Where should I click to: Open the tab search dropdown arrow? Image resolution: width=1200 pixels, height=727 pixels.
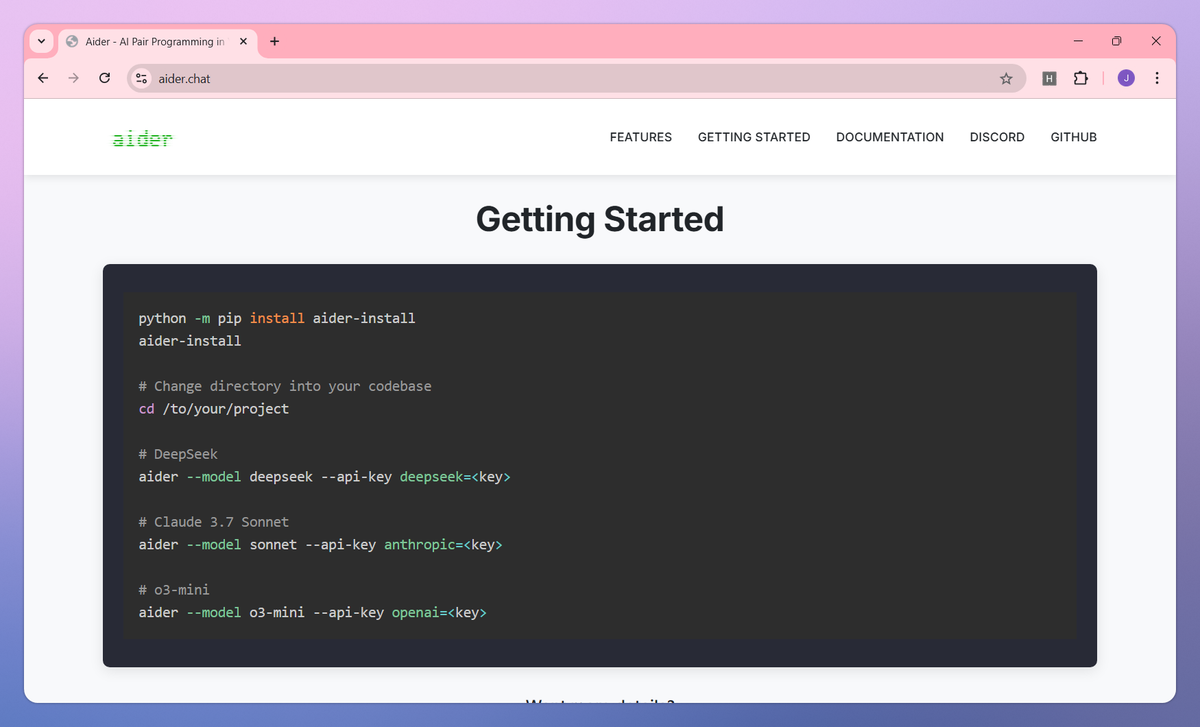pos(41,41)
